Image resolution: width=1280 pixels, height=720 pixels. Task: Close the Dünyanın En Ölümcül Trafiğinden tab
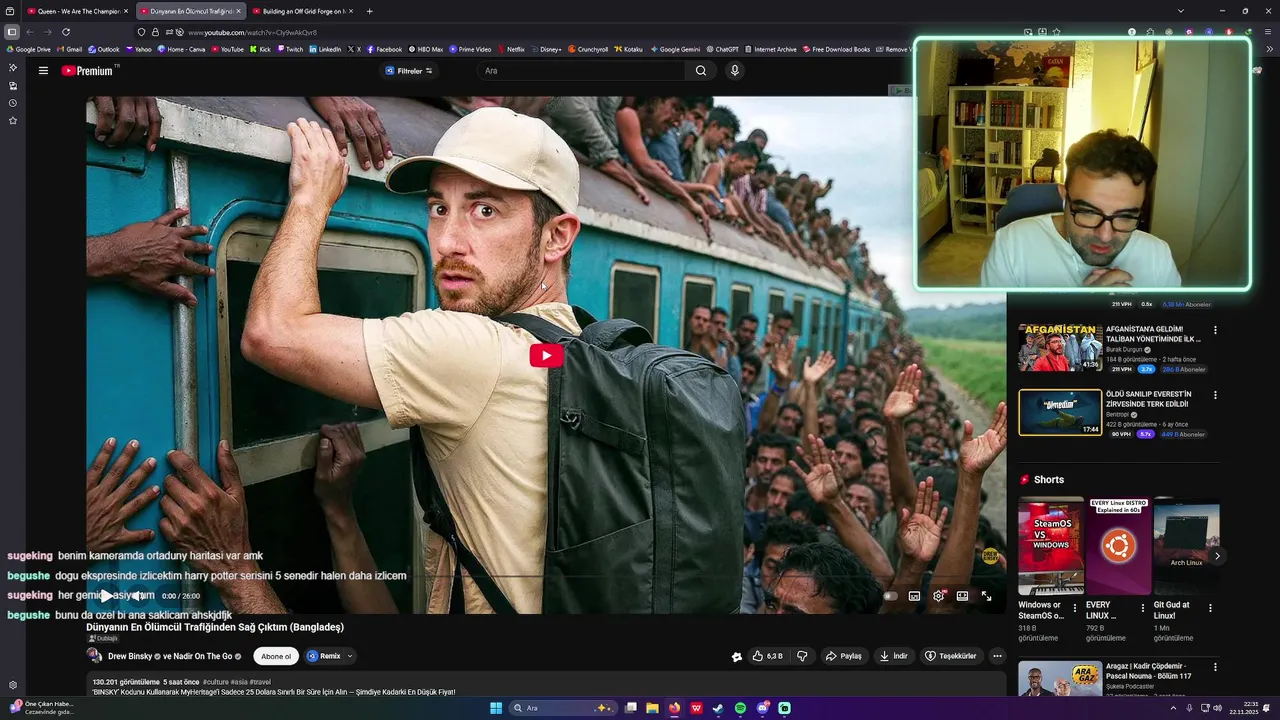click(238, 11)
